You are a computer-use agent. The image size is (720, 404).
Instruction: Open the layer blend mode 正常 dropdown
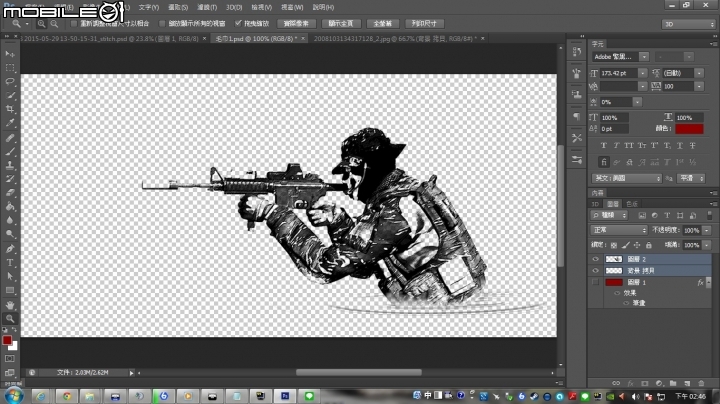point(619,230)
